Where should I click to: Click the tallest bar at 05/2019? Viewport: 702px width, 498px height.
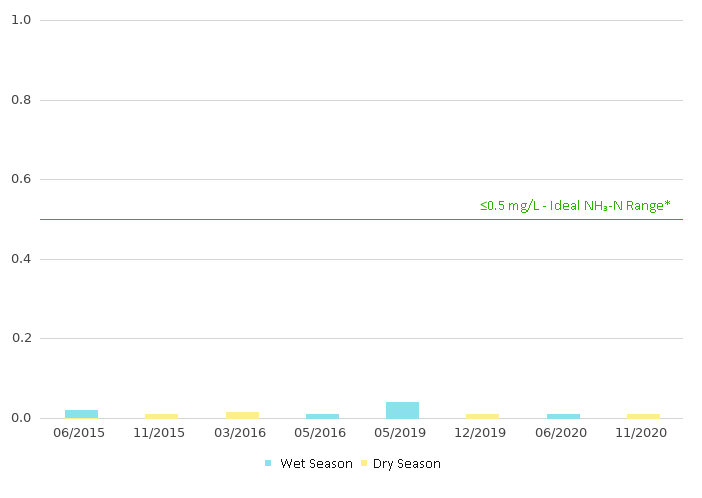coord(402,410)
